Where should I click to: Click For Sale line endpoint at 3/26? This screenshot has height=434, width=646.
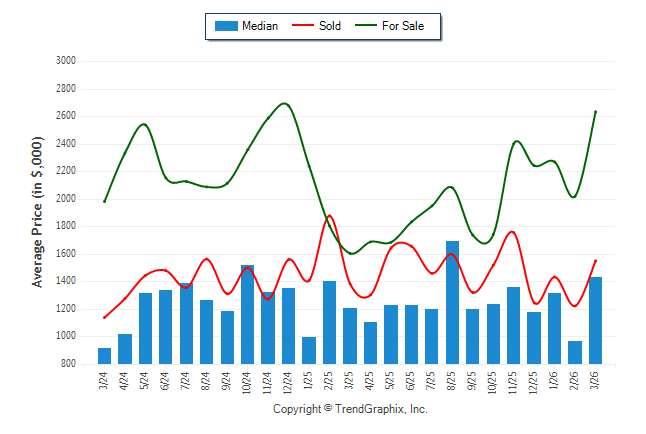[x=595, y=112]
